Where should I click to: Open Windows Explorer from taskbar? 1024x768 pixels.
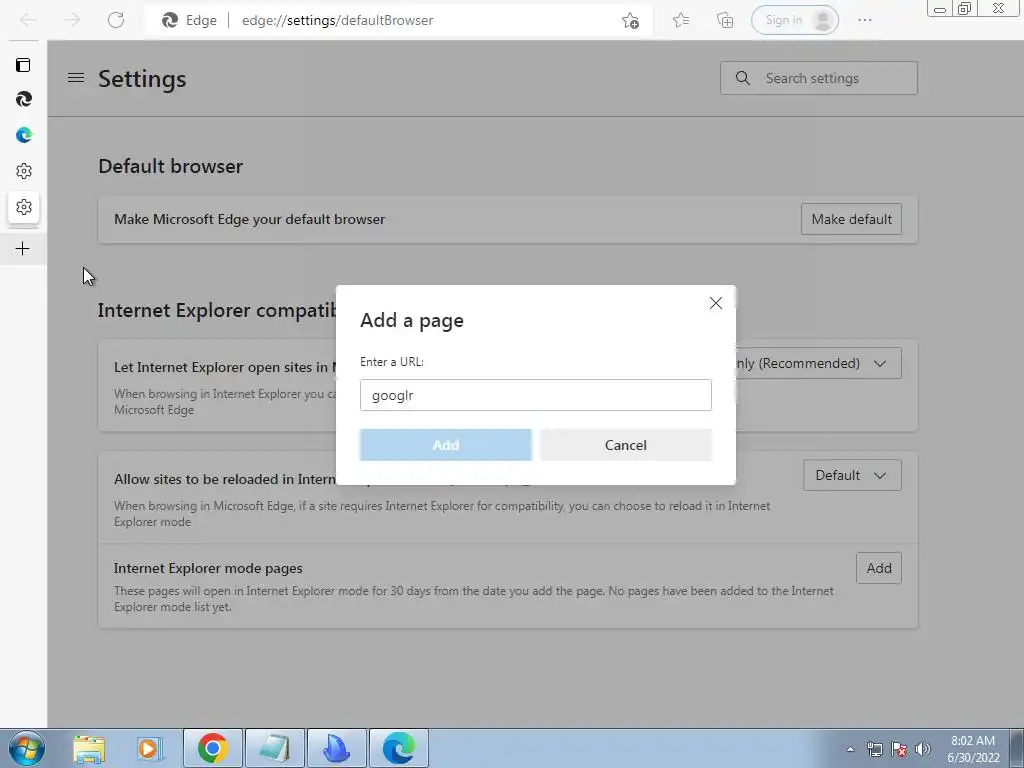tap(89, 748)
